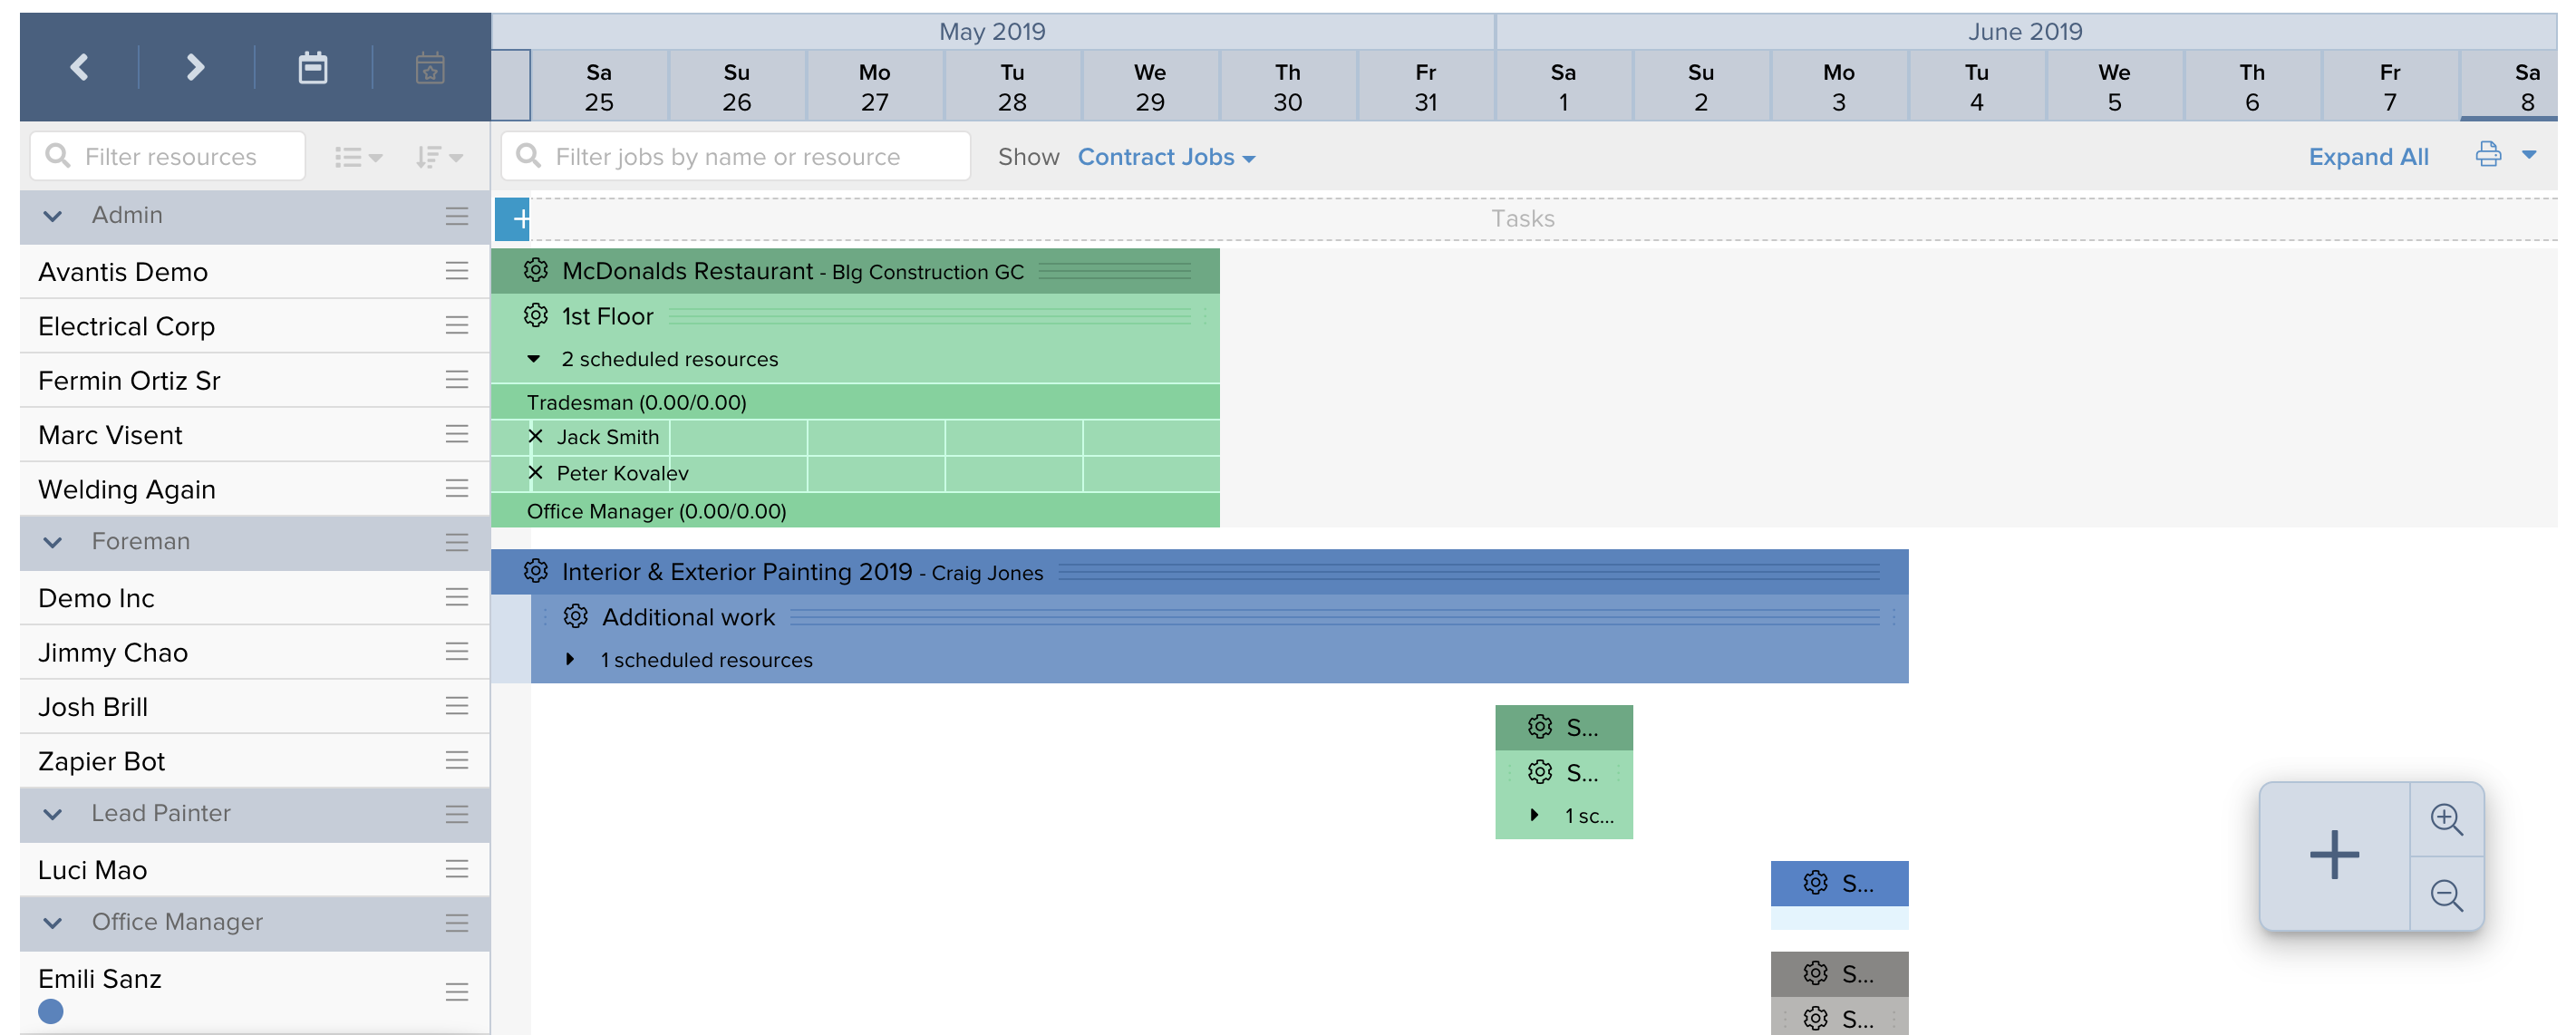Open the Luci Mao row menu icon
This screenshot has height=1035, width=2576.
pyautogui.click(x=457, y=869)
